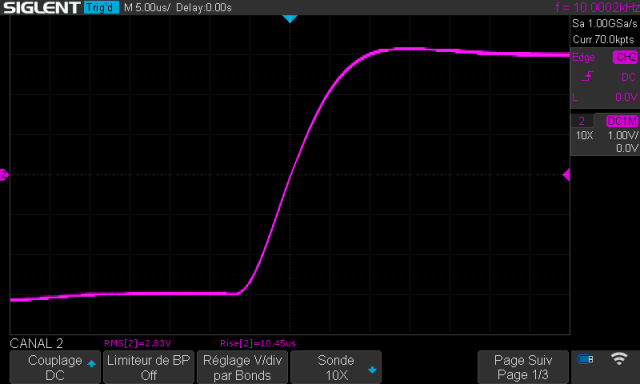Toggle Limiteur de BP Off setting
Screen dimensions: 640x384
[x=149, y=367]
